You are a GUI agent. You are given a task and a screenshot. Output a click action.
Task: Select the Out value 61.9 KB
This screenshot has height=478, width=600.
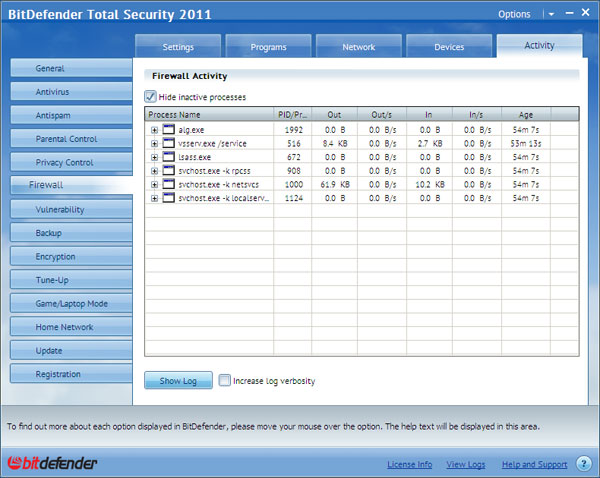335,184
